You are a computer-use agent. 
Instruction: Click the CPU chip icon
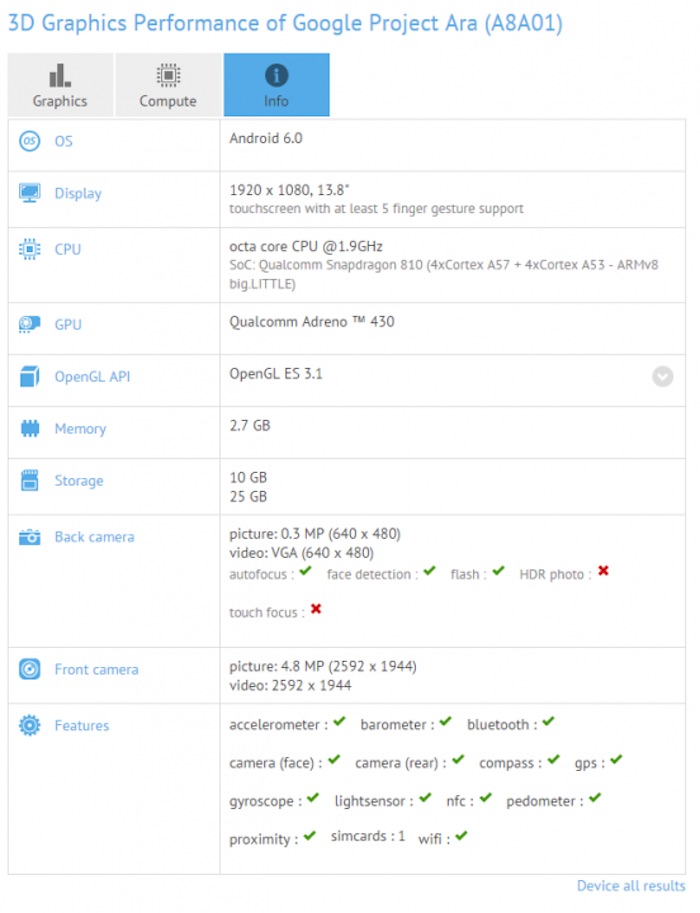pos(30,249)
